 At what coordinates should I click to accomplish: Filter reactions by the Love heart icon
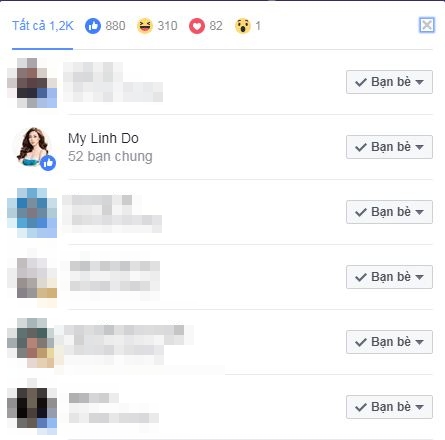pyautogui.click(x=197, y=26)
